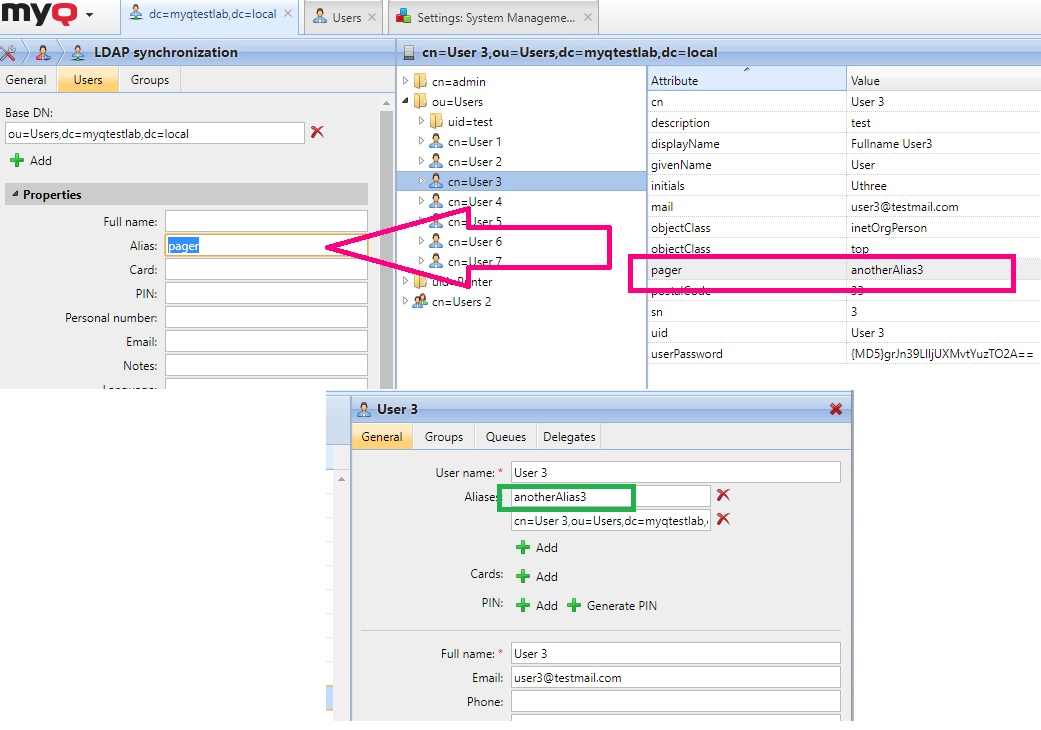Switch to the Groups tab

click(148, 80)
